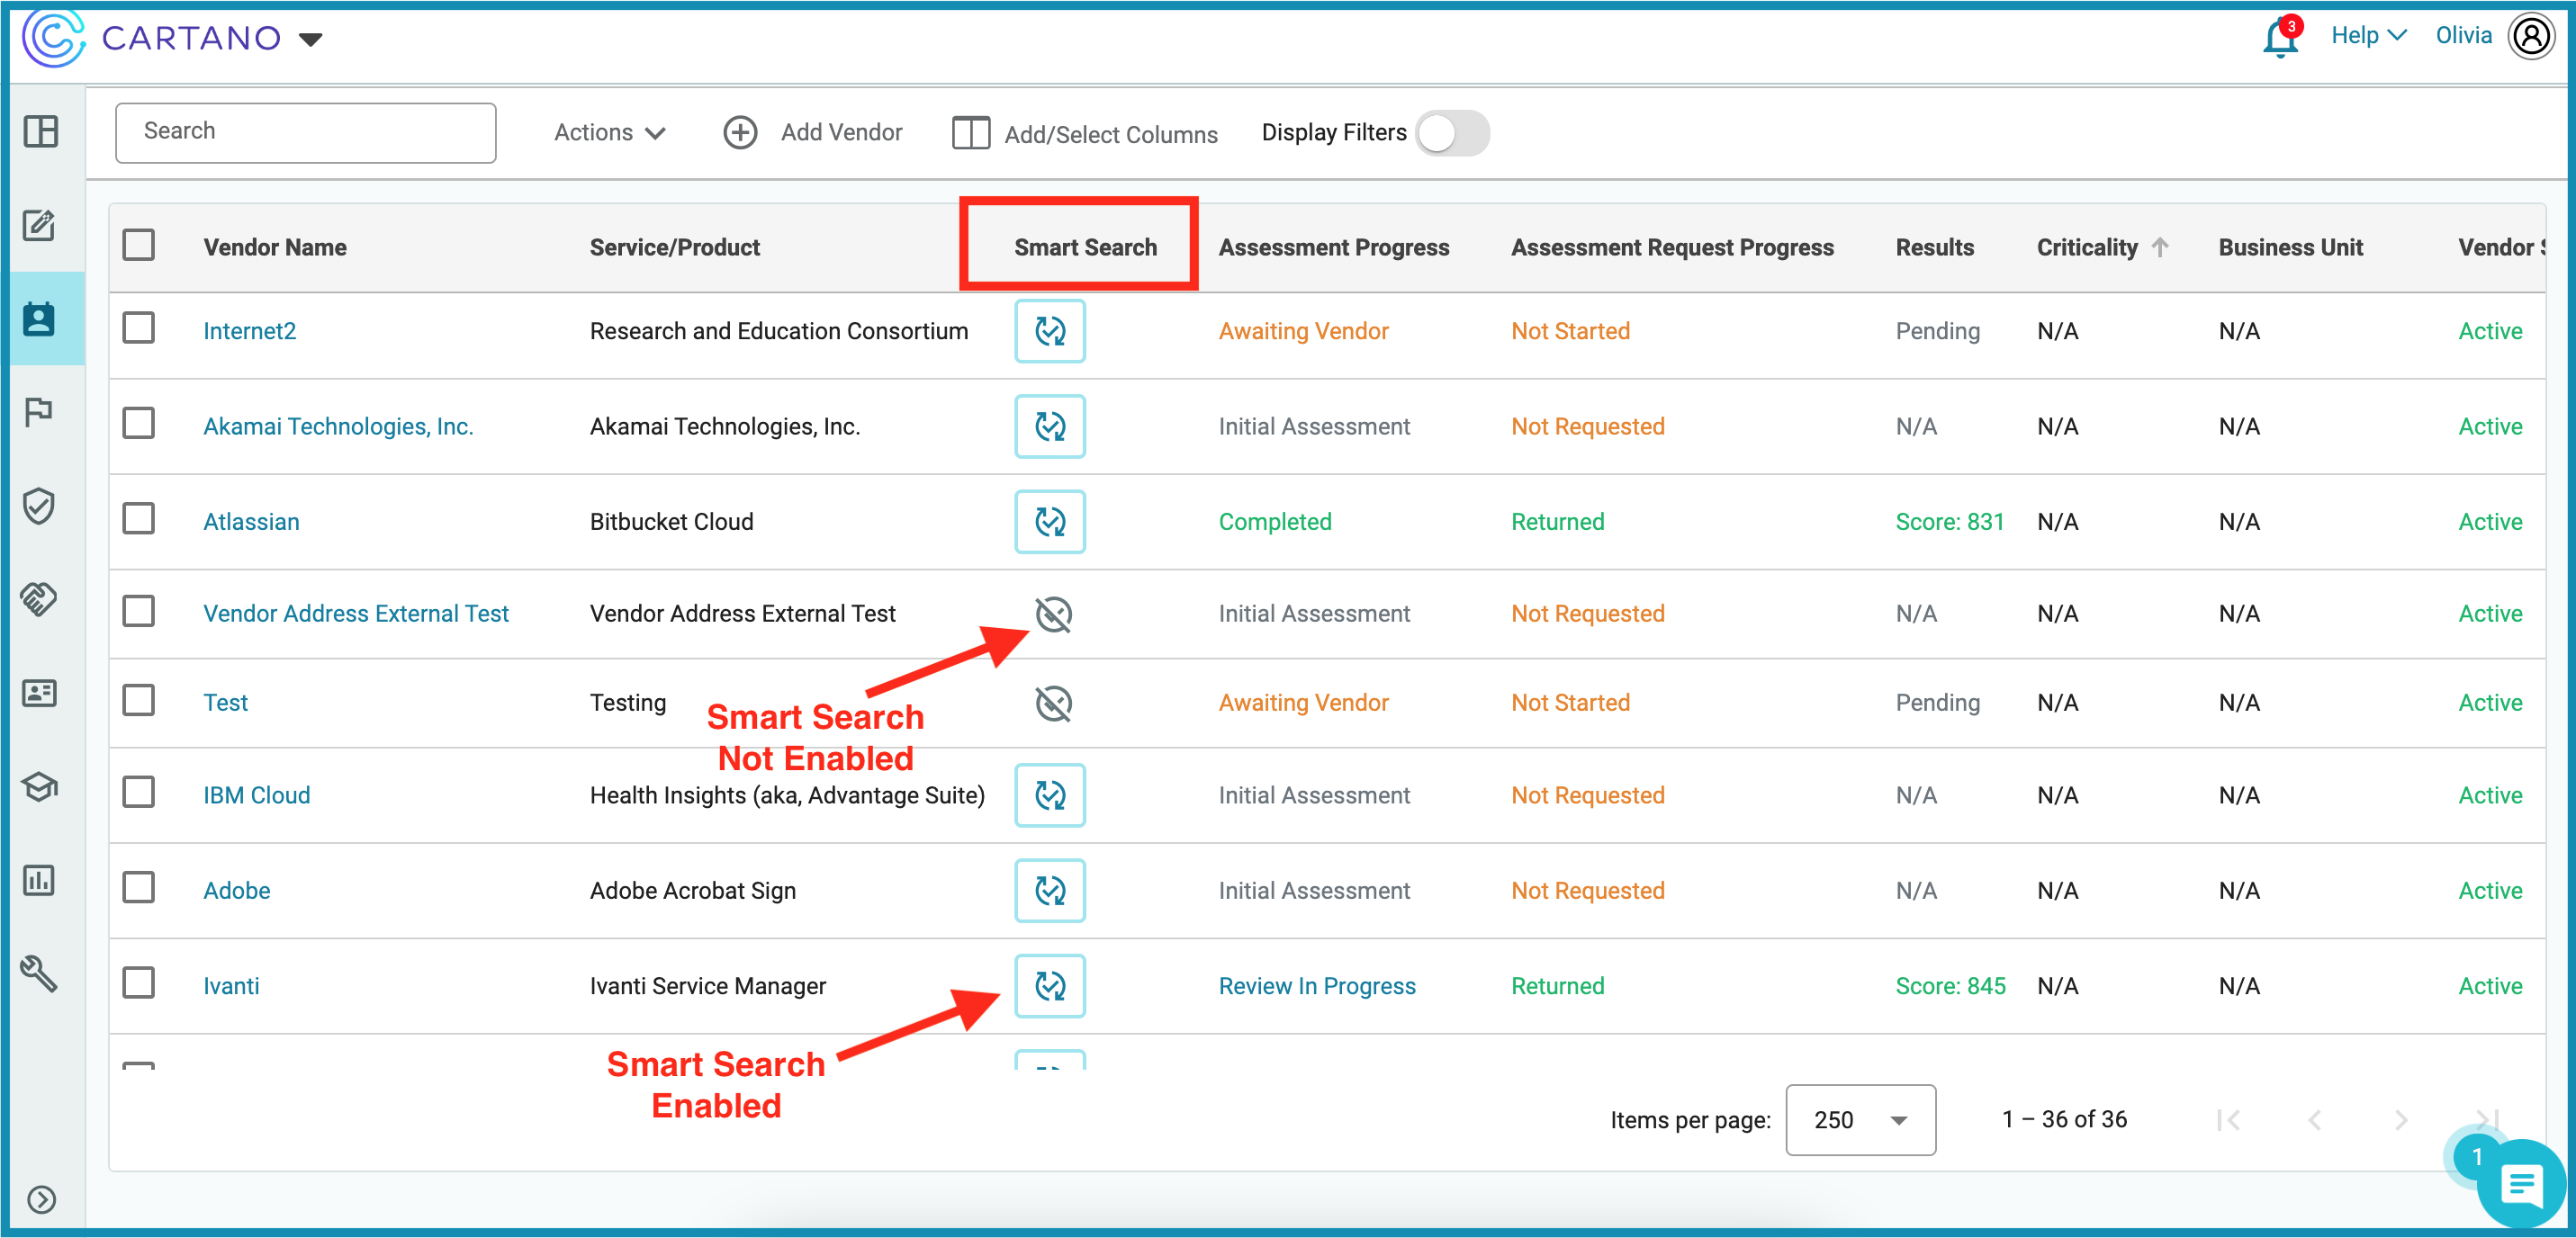Image resolution: width=2576 pixels, height=1238 pixels.
Task: Sort by Criticality using the arrow
Action: [2160, 247]
